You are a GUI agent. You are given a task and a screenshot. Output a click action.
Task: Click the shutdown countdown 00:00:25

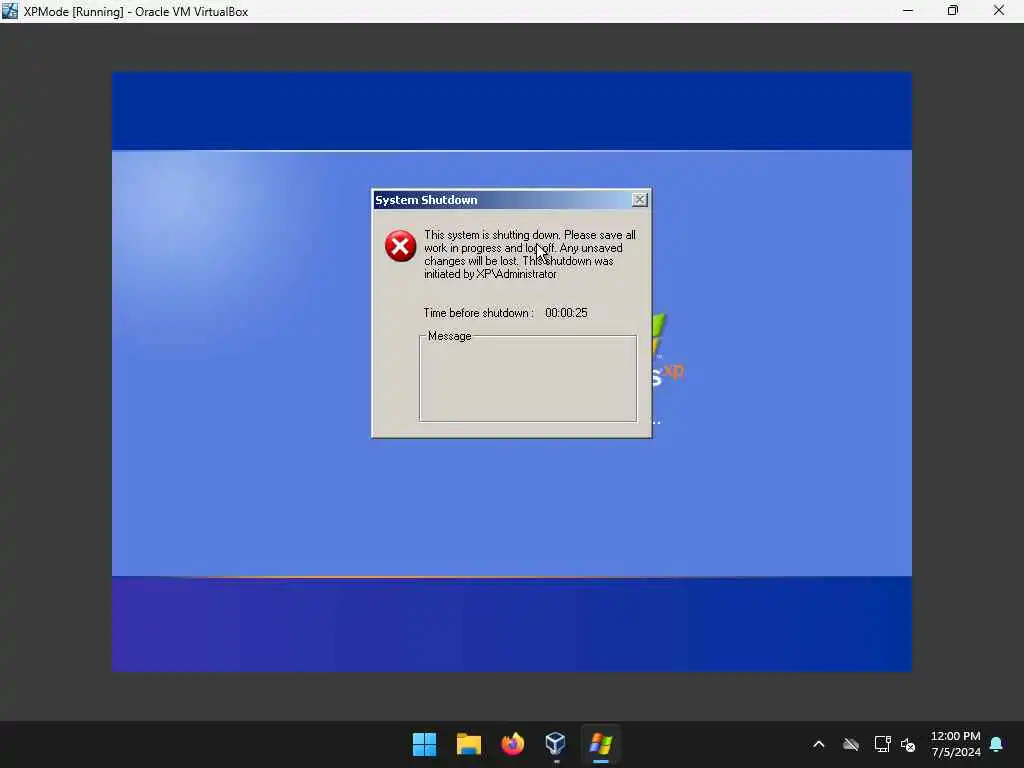click(x=566, y=313)
